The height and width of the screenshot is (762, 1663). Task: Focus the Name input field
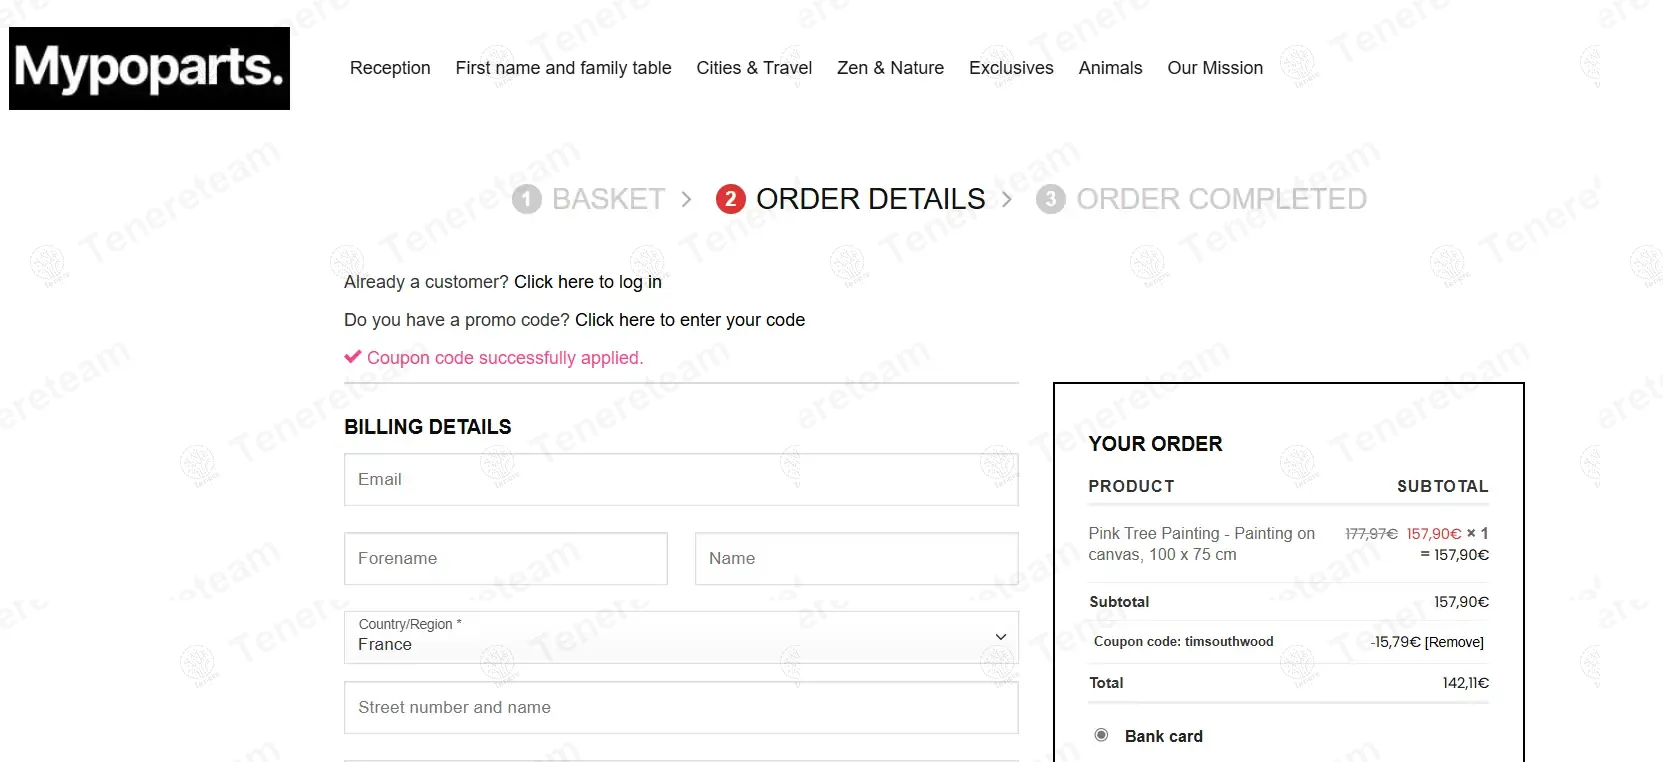pyautogui.click(x=856, y=558)
